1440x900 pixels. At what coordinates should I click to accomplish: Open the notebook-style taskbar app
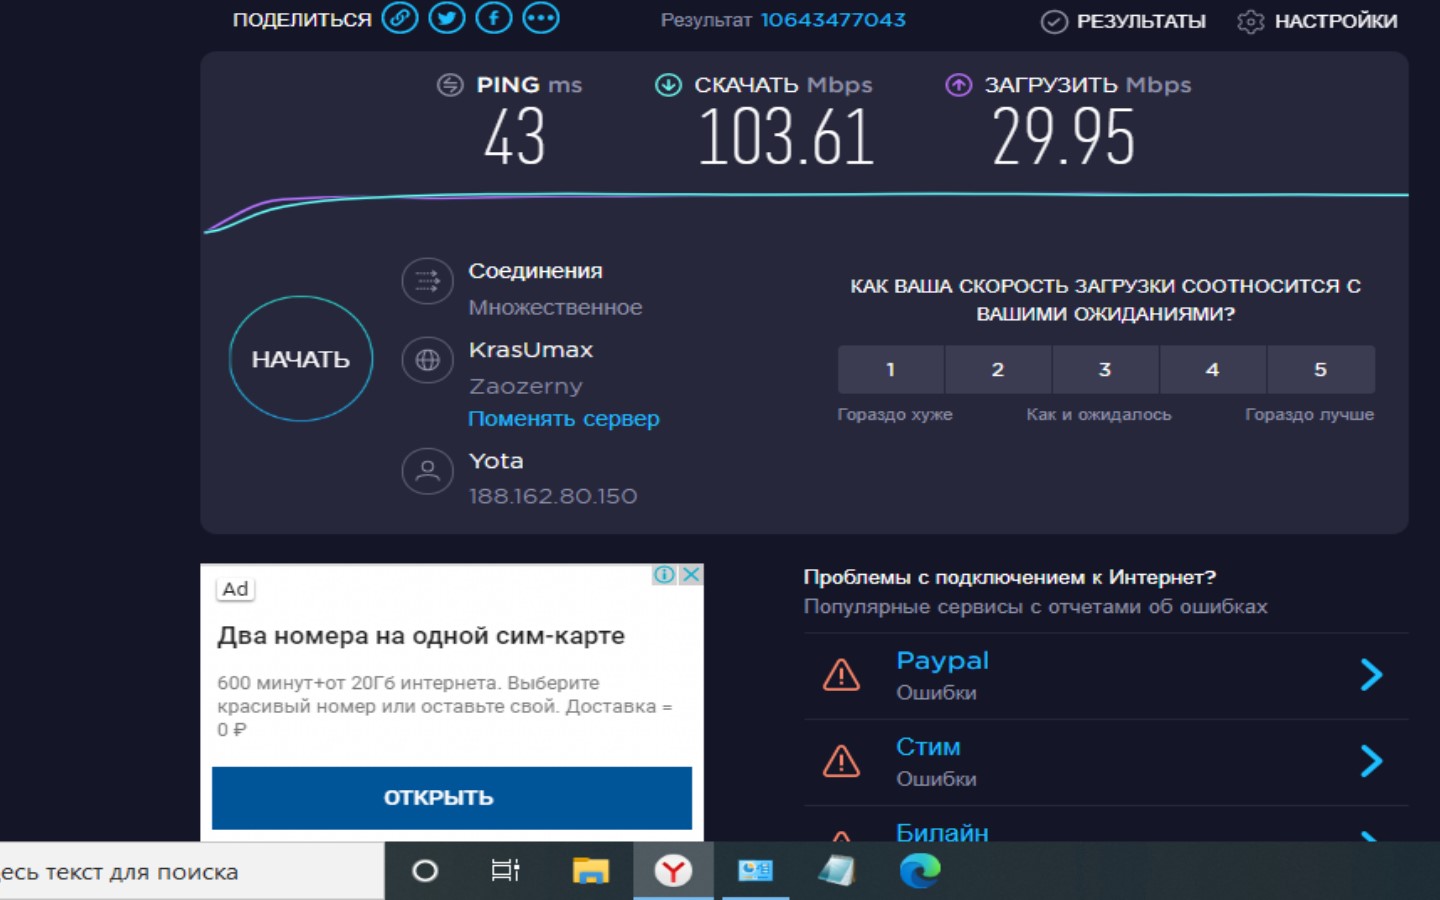836,871
